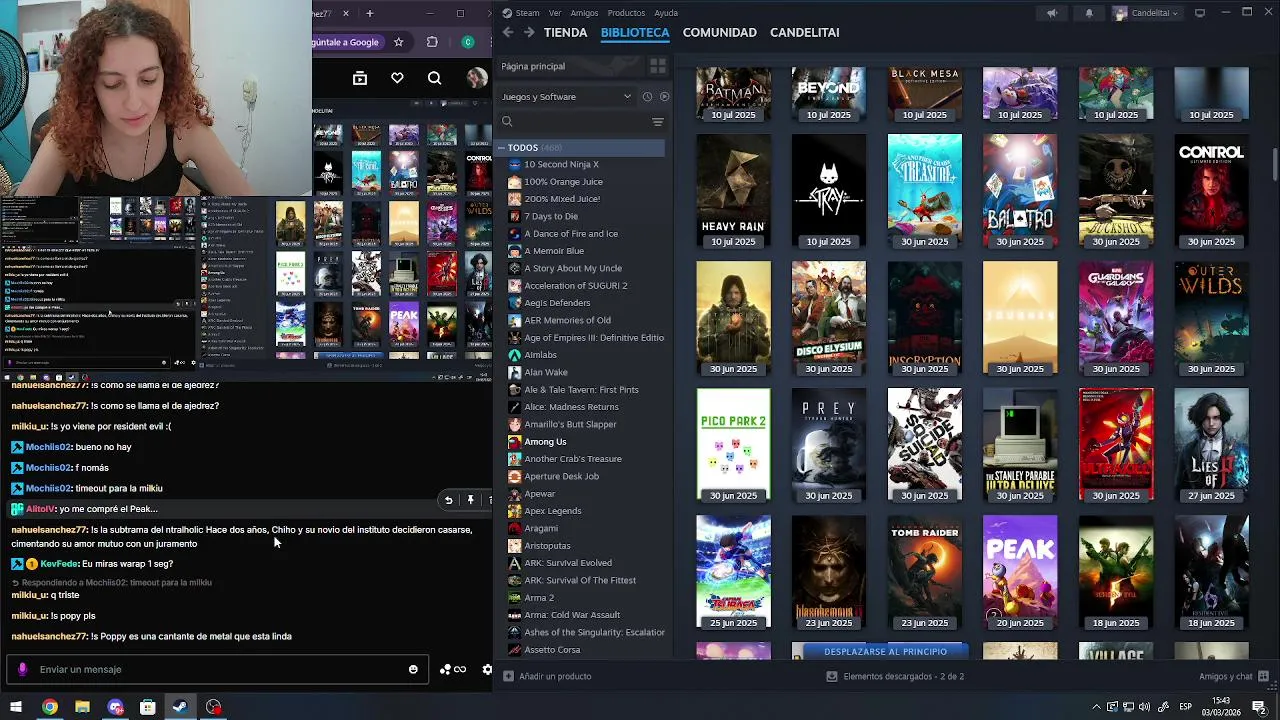The height and width of the screenshot is (720, 1280).
Task: Pin AlitolV's highlighted chat message
Action: click(x=470, y=500)
